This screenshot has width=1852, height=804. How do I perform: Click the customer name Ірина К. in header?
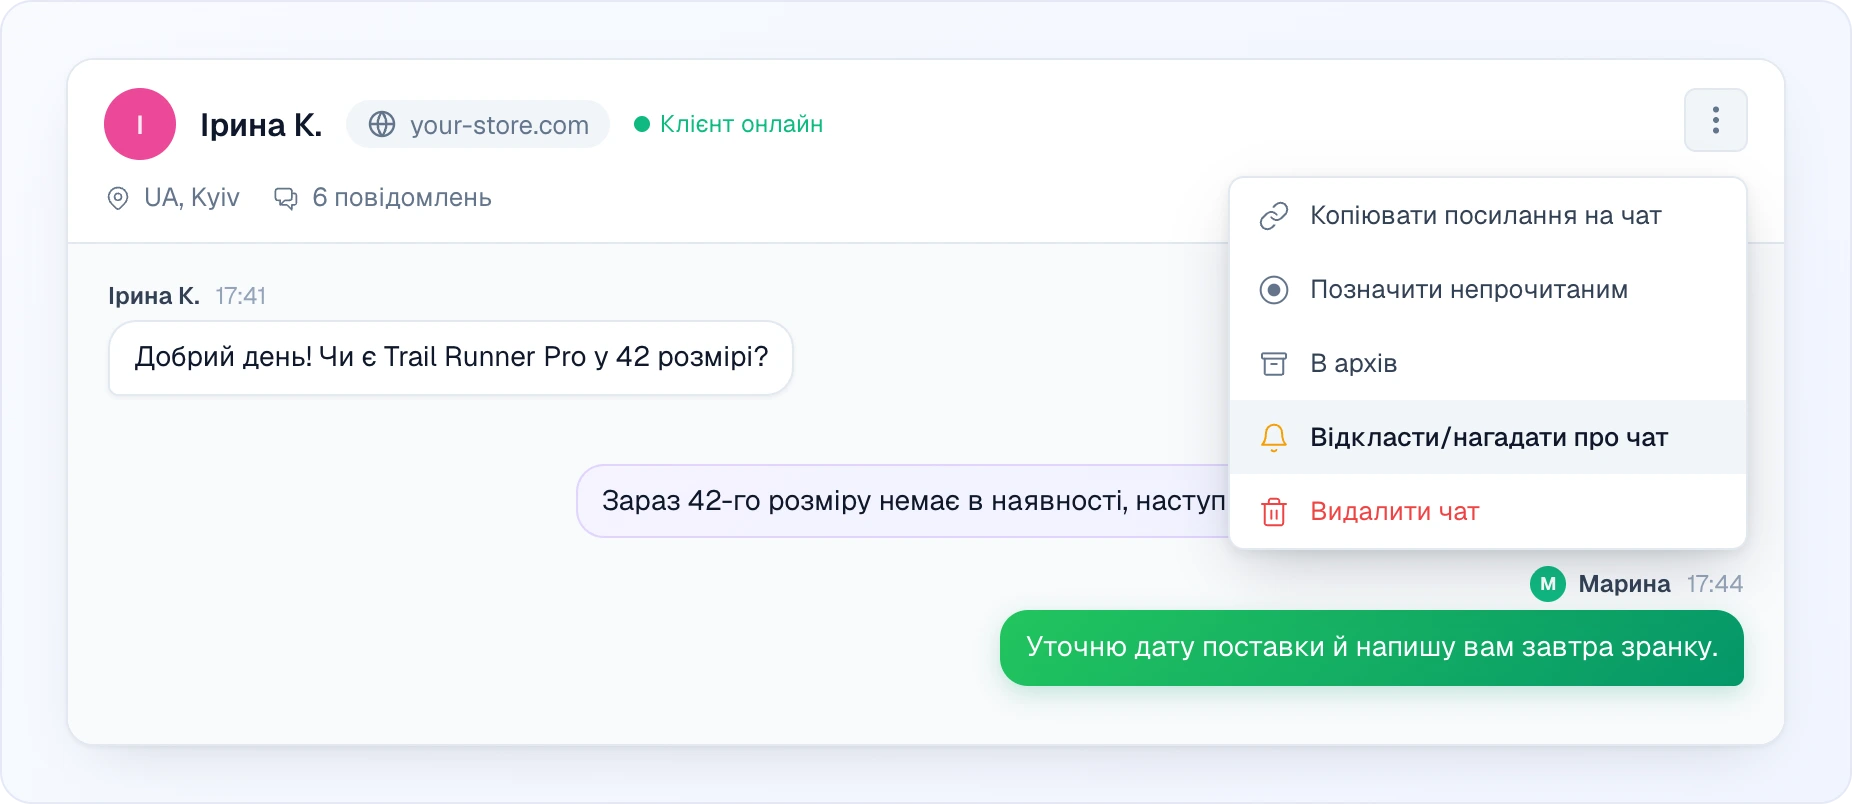261,125
